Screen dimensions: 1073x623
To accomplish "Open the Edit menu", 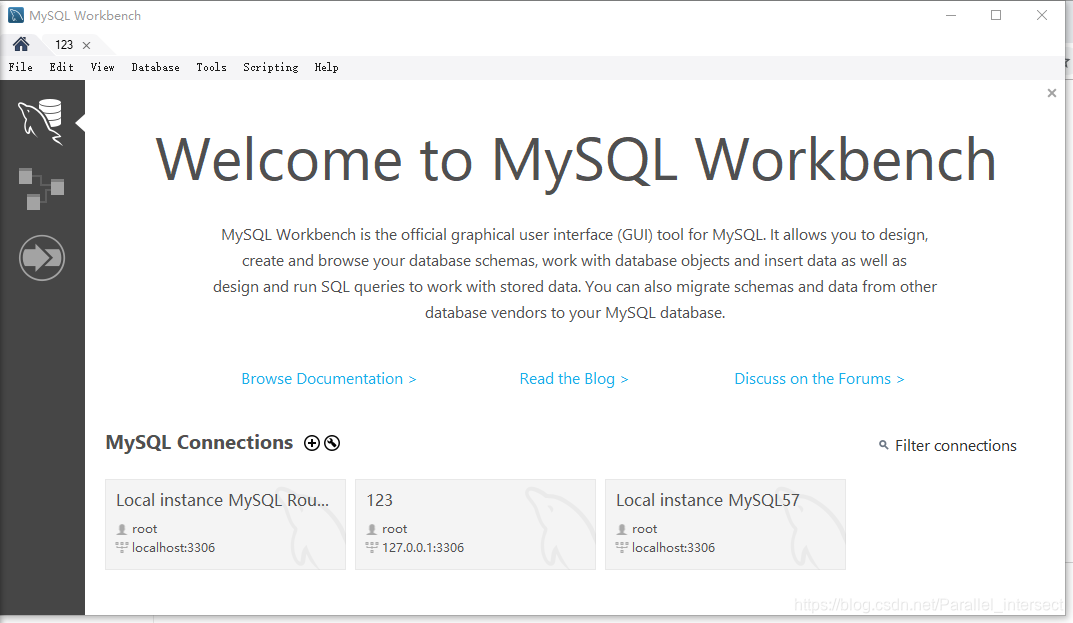I will [61, 67].
